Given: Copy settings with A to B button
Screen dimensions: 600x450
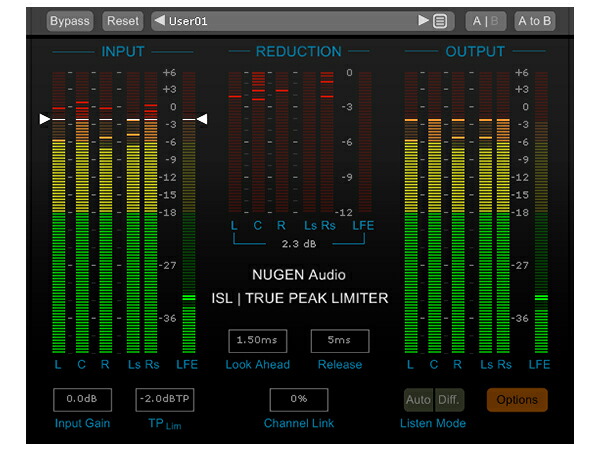Looking at the screenshot, I should [535, 21].
